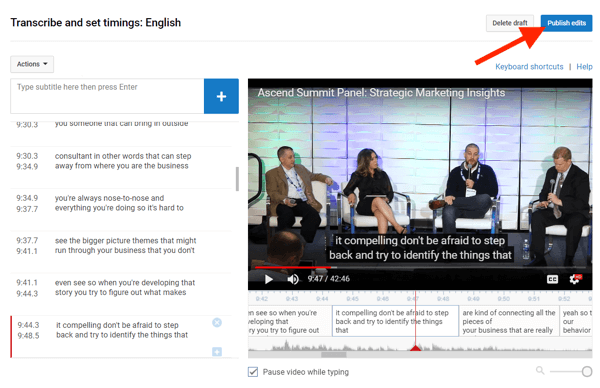The width and height of the screenshot is (600, 388).
Task: Click the 9:44.3 start time of active subtitle
Action: click(x=28, y=325)
